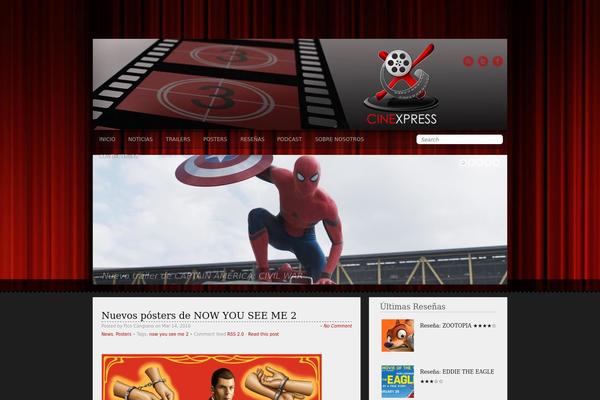Viewport: 600px width, 400px height.
Task: Click the last red social icon in header
Action: click(x=497, y=61)
